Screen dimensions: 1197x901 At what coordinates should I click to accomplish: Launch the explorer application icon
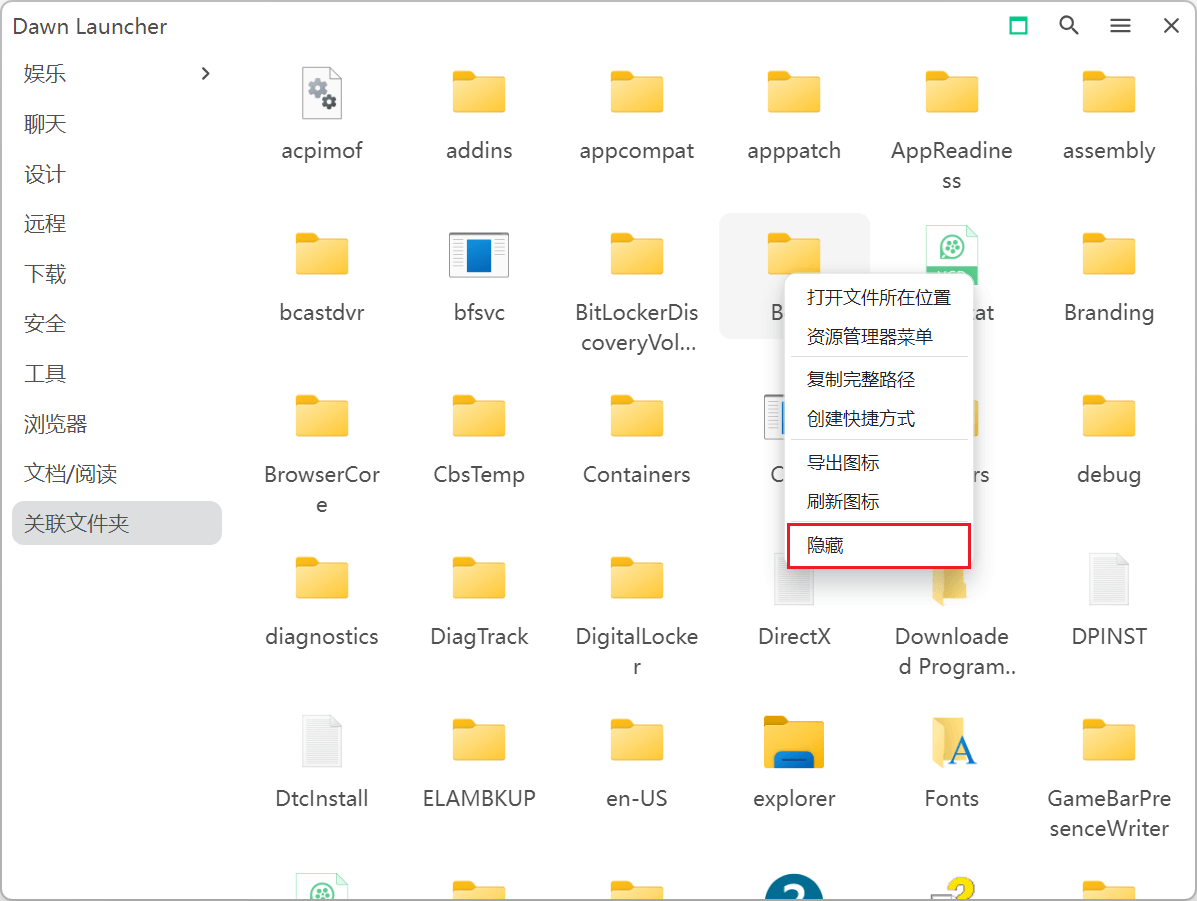point(794,741)
